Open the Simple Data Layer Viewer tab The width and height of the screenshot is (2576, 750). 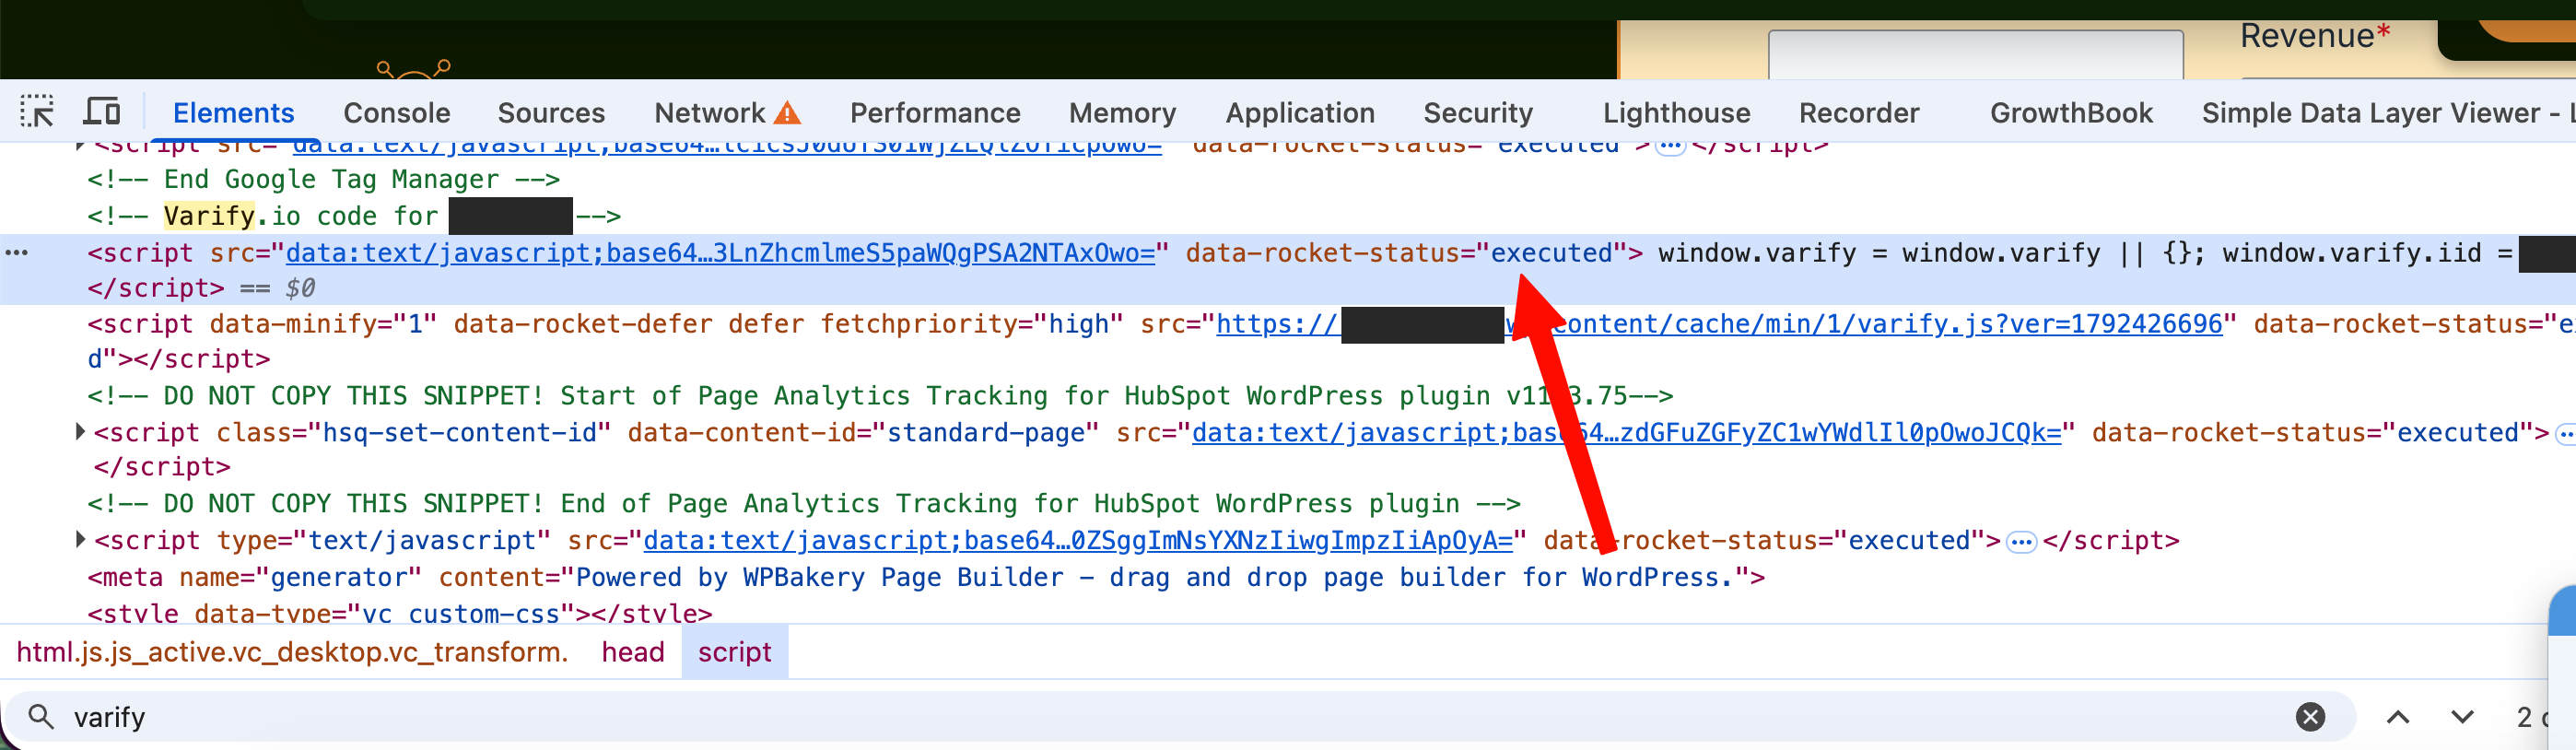coord(2388,113)
